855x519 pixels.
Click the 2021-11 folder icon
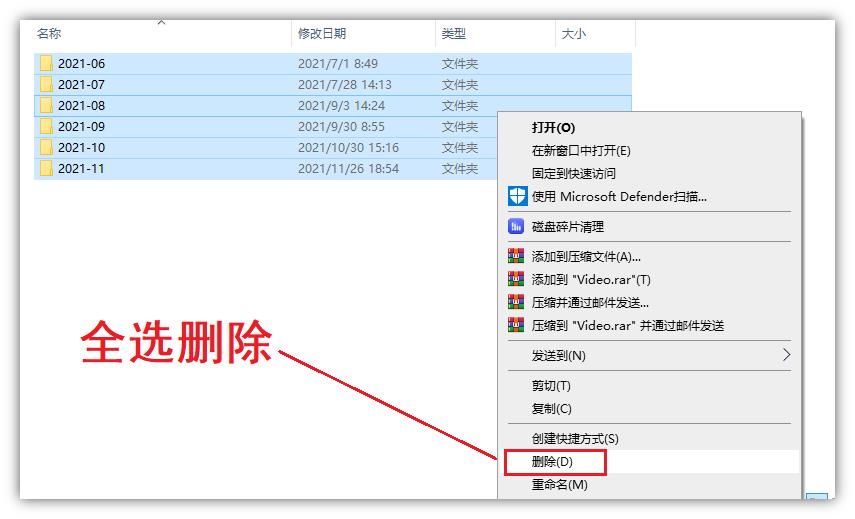[46, 168]
